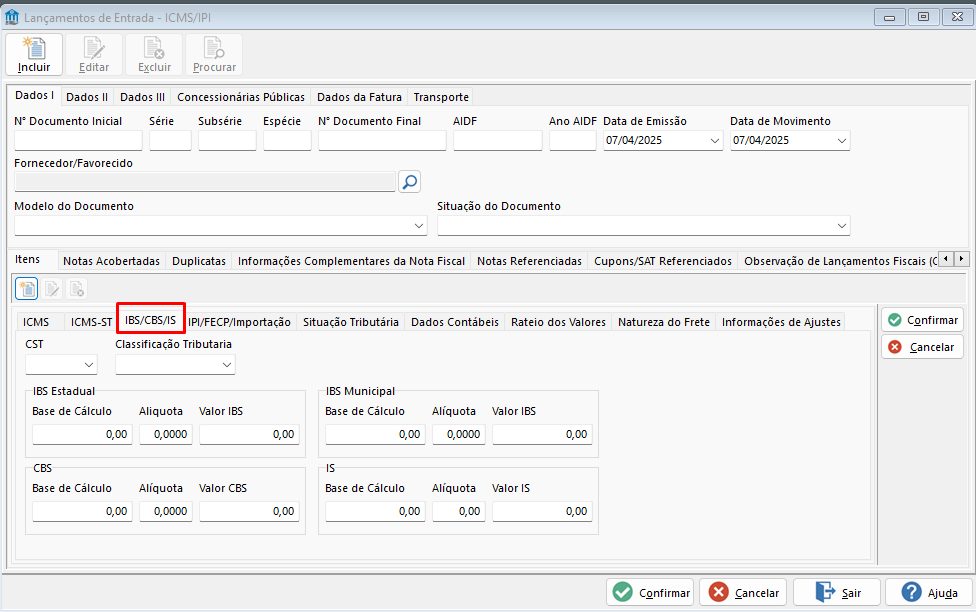Click the side panel Cancelar button
976x612 pixels.
coord(922,347)
